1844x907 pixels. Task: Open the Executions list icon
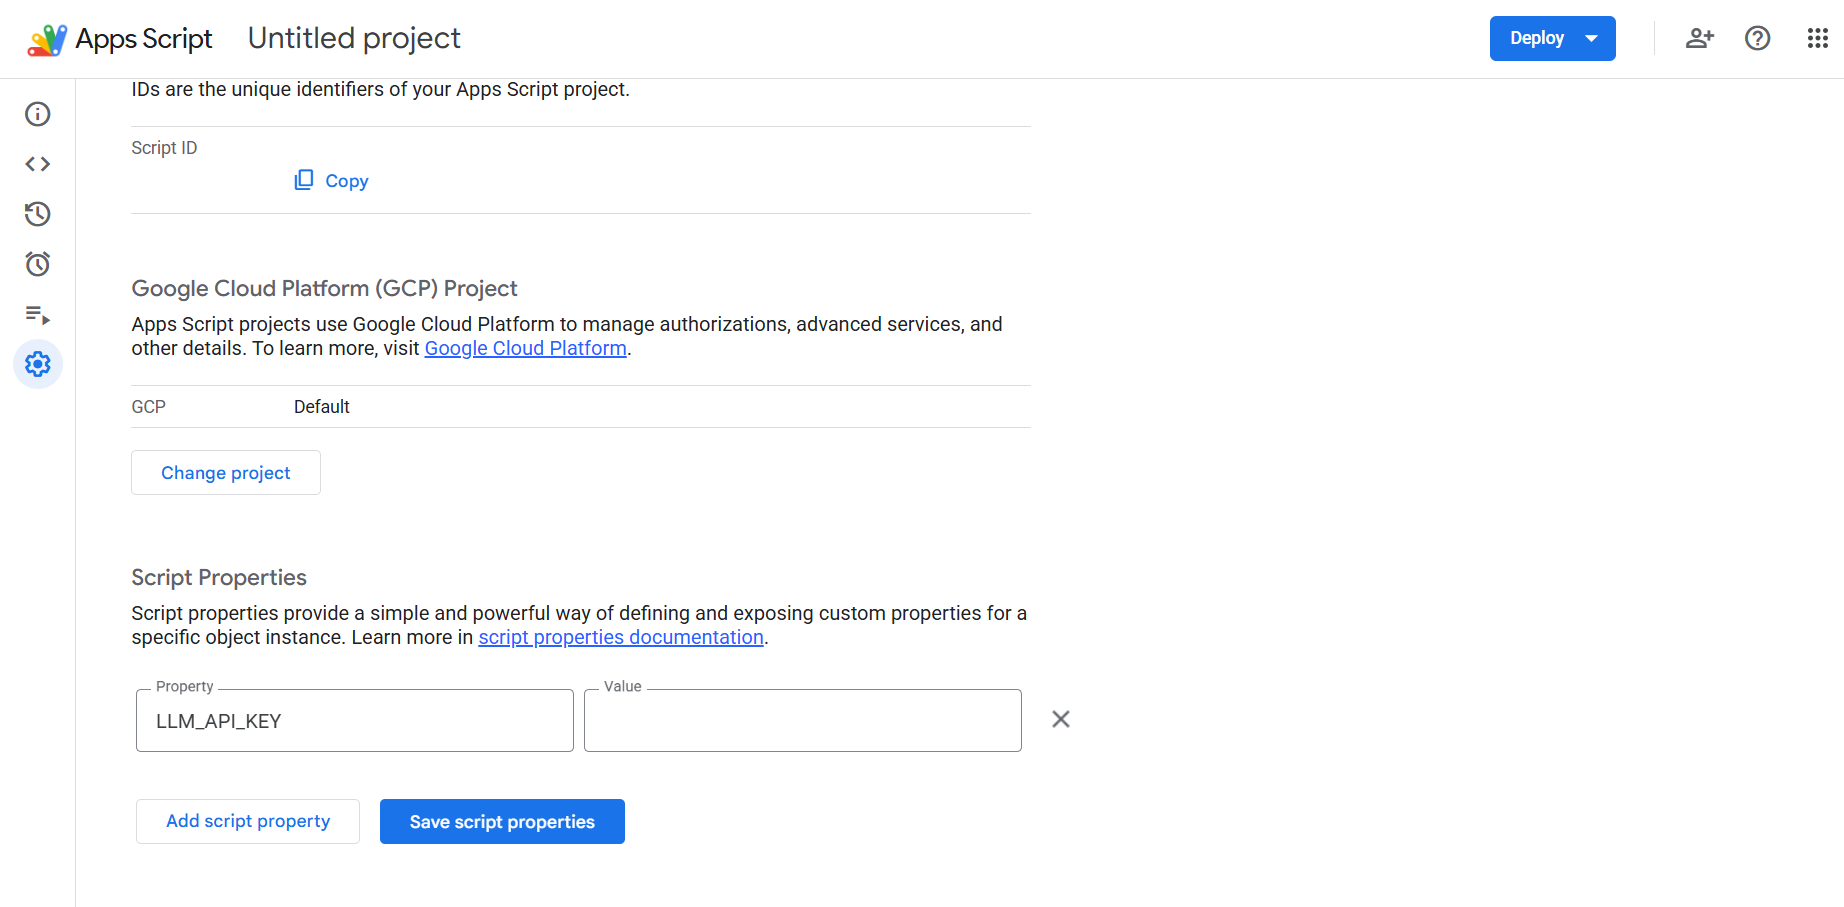(x=38, y=315)
